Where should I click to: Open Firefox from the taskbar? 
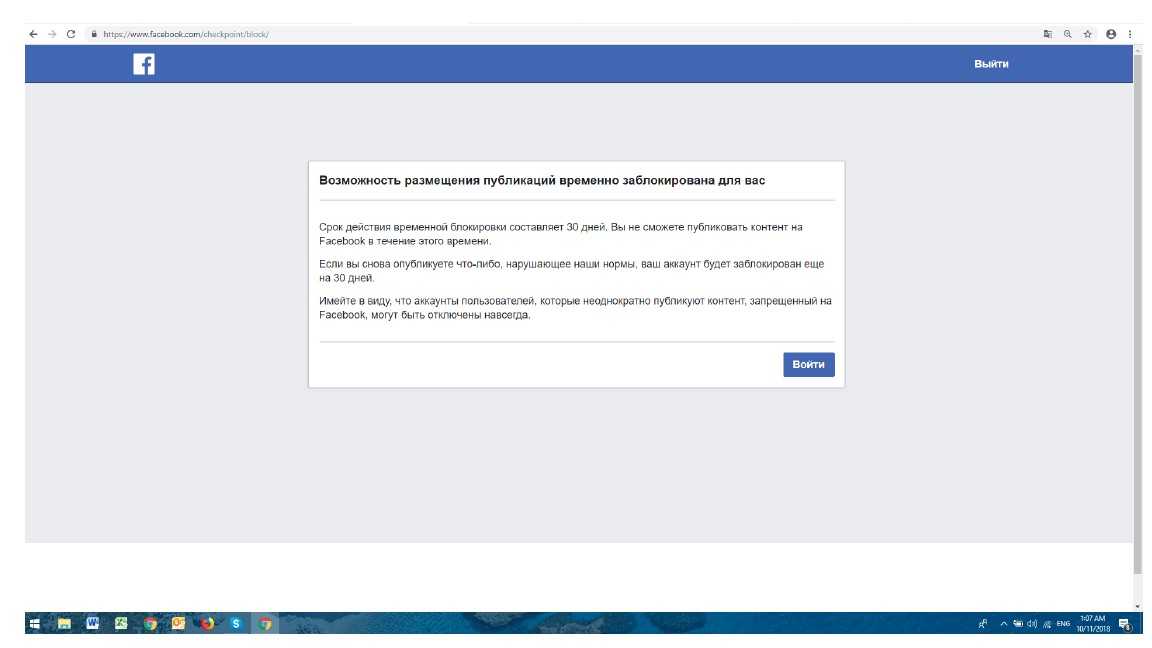coord(207,623)
